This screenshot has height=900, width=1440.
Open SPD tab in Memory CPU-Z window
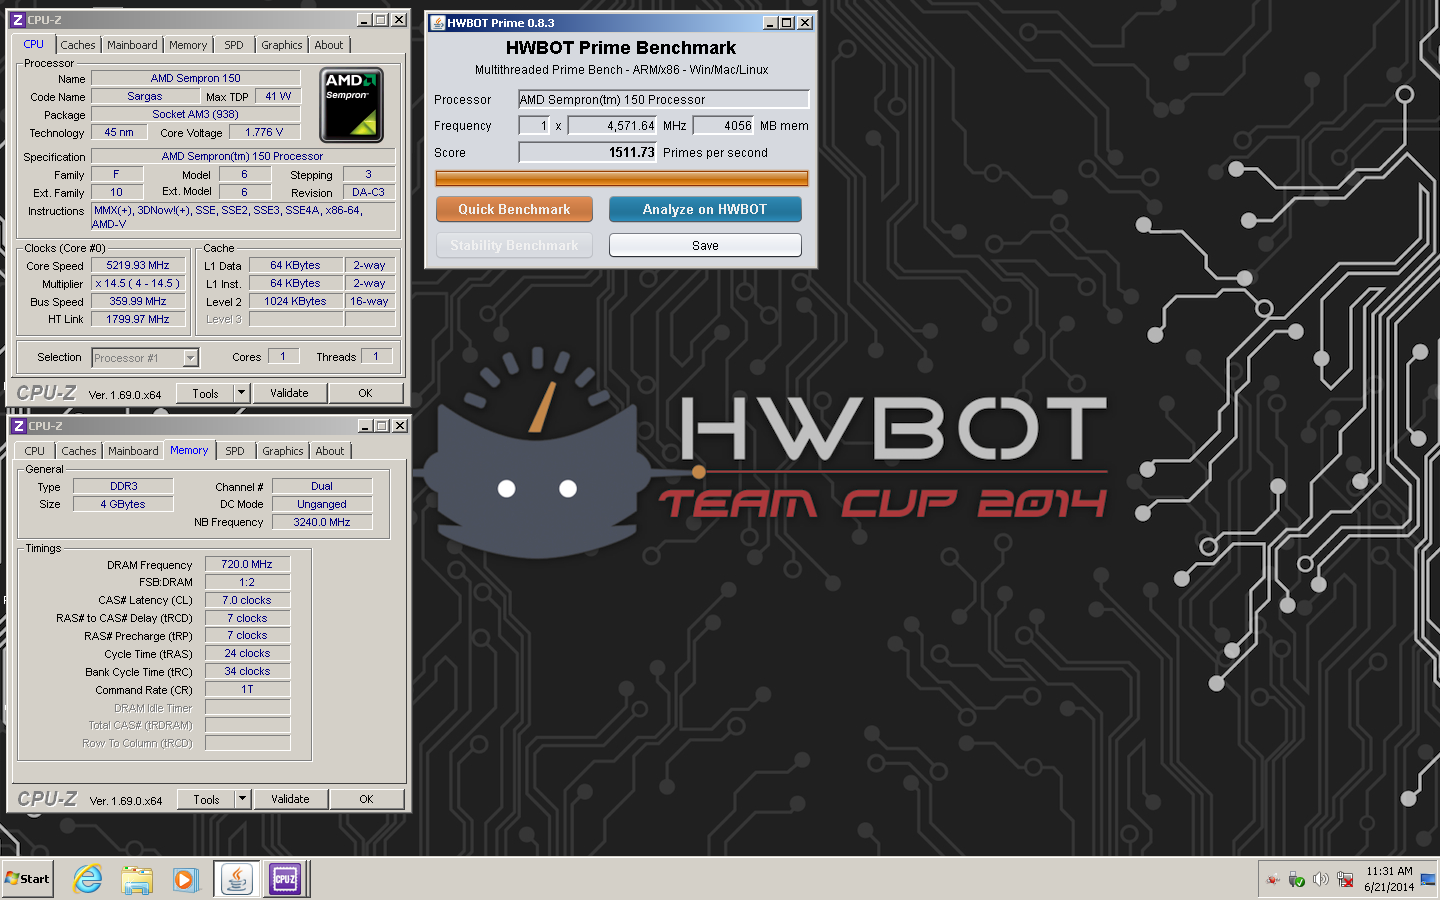click(235, 451)
